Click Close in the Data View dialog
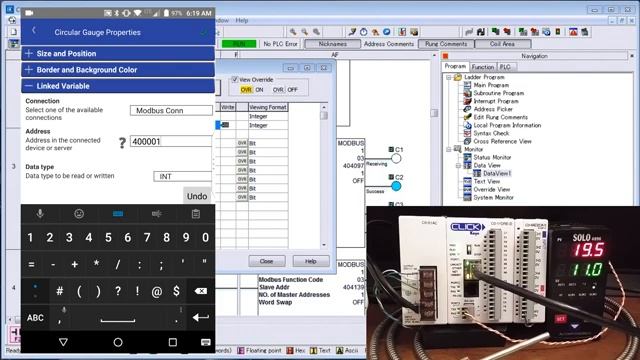Screen dimensions: 640x360 267,261
